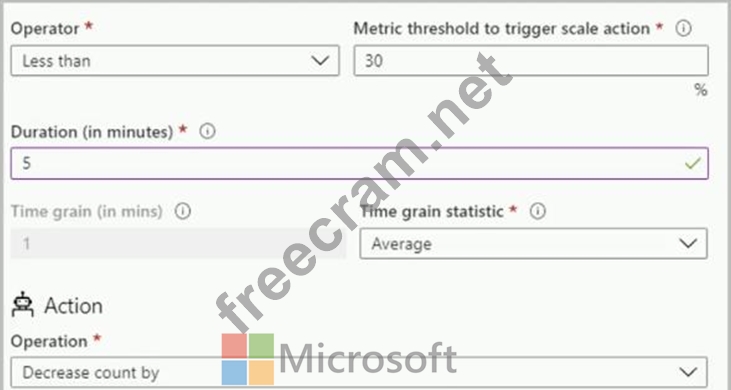Click the Metric threshold field containing 30
The image size is (731, 390).
click(531, 61)
